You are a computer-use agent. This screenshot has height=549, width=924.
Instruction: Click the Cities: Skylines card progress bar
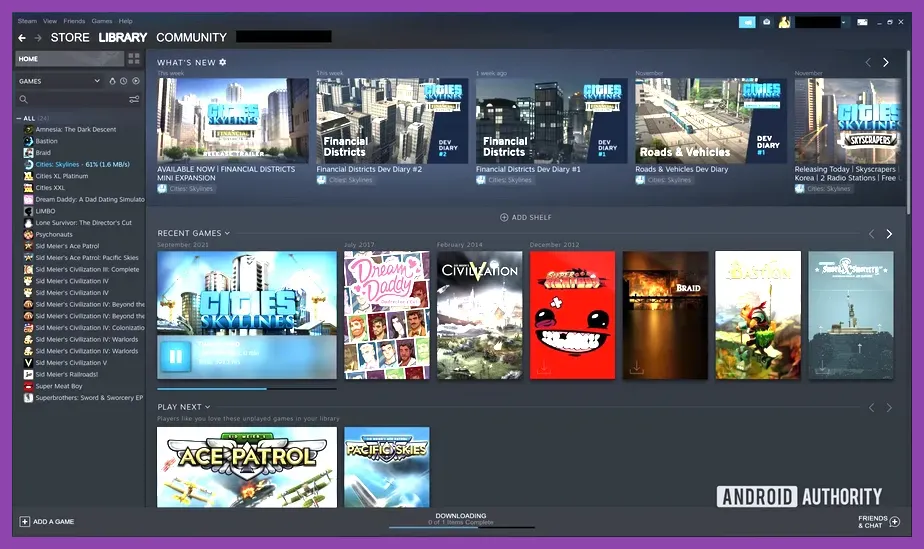pyautogui.click(x=247, y=389)
